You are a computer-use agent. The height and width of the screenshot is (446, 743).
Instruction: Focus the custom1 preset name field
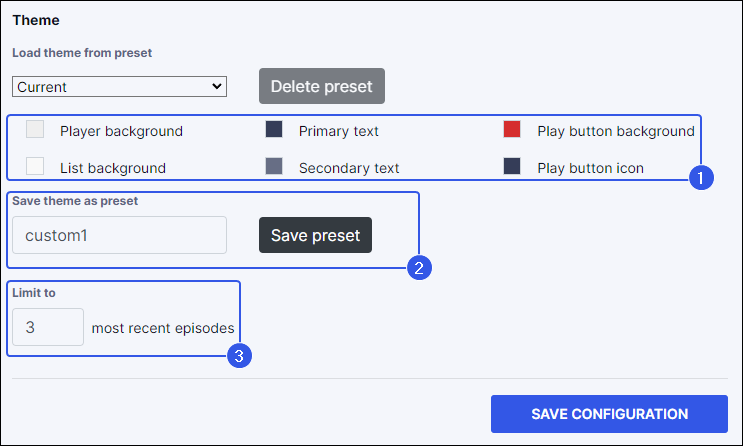click(x=120, y=235)
